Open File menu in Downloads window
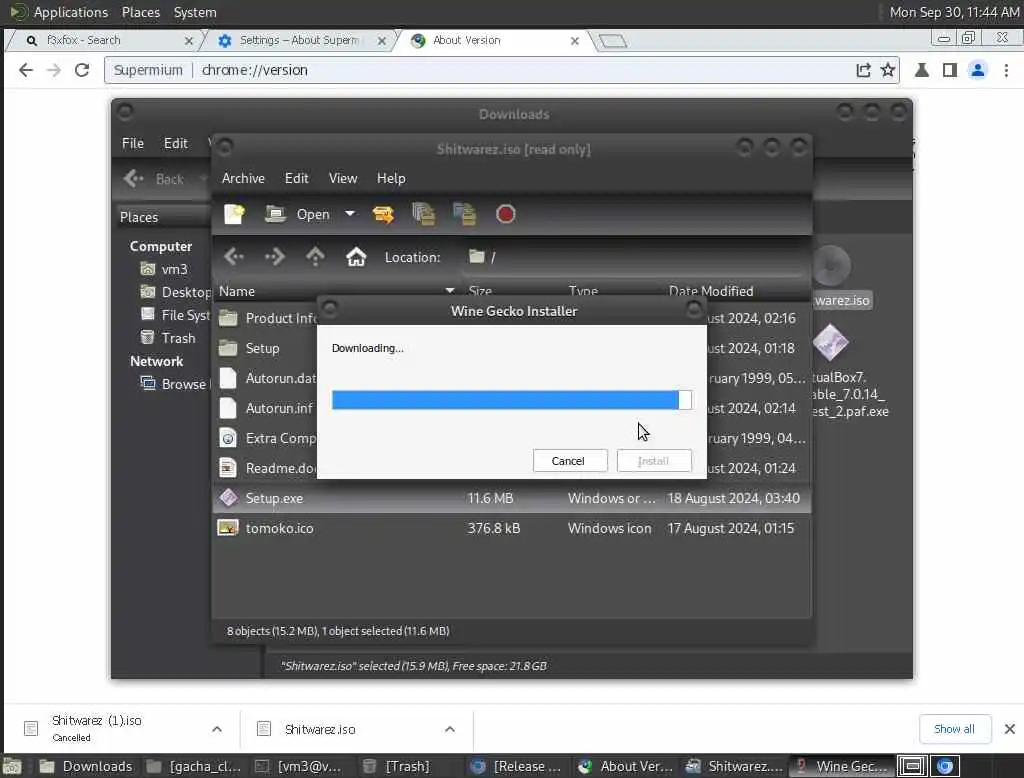 tap(133, 143)
